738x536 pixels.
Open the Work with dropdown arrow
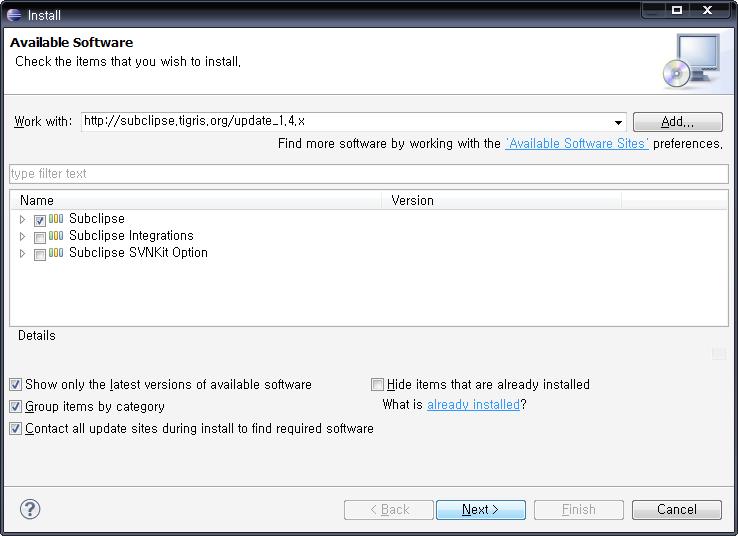(618, 122)
